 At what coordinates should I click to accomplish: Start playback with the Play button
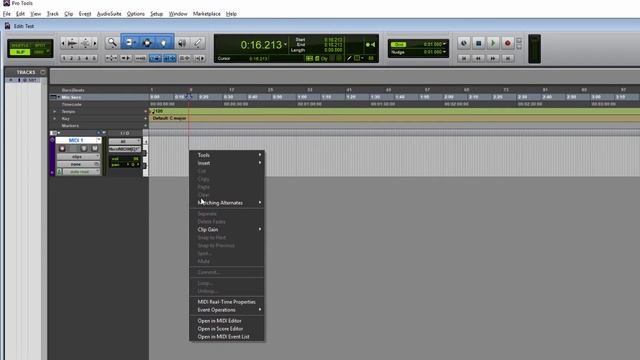493,43
